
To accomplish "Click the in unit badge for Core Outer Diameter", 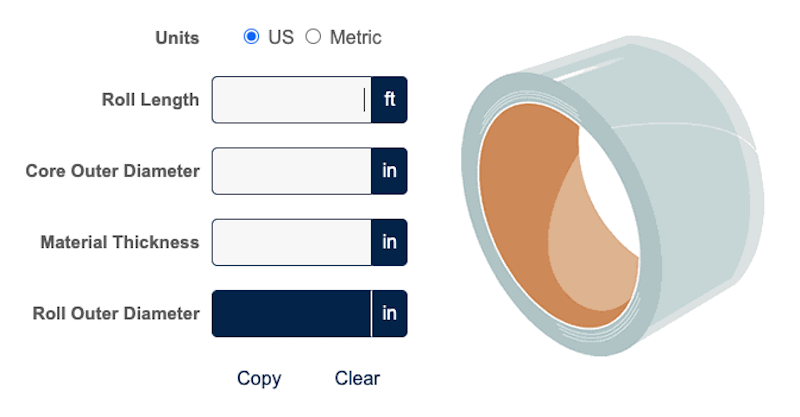I will coord(389,171).
